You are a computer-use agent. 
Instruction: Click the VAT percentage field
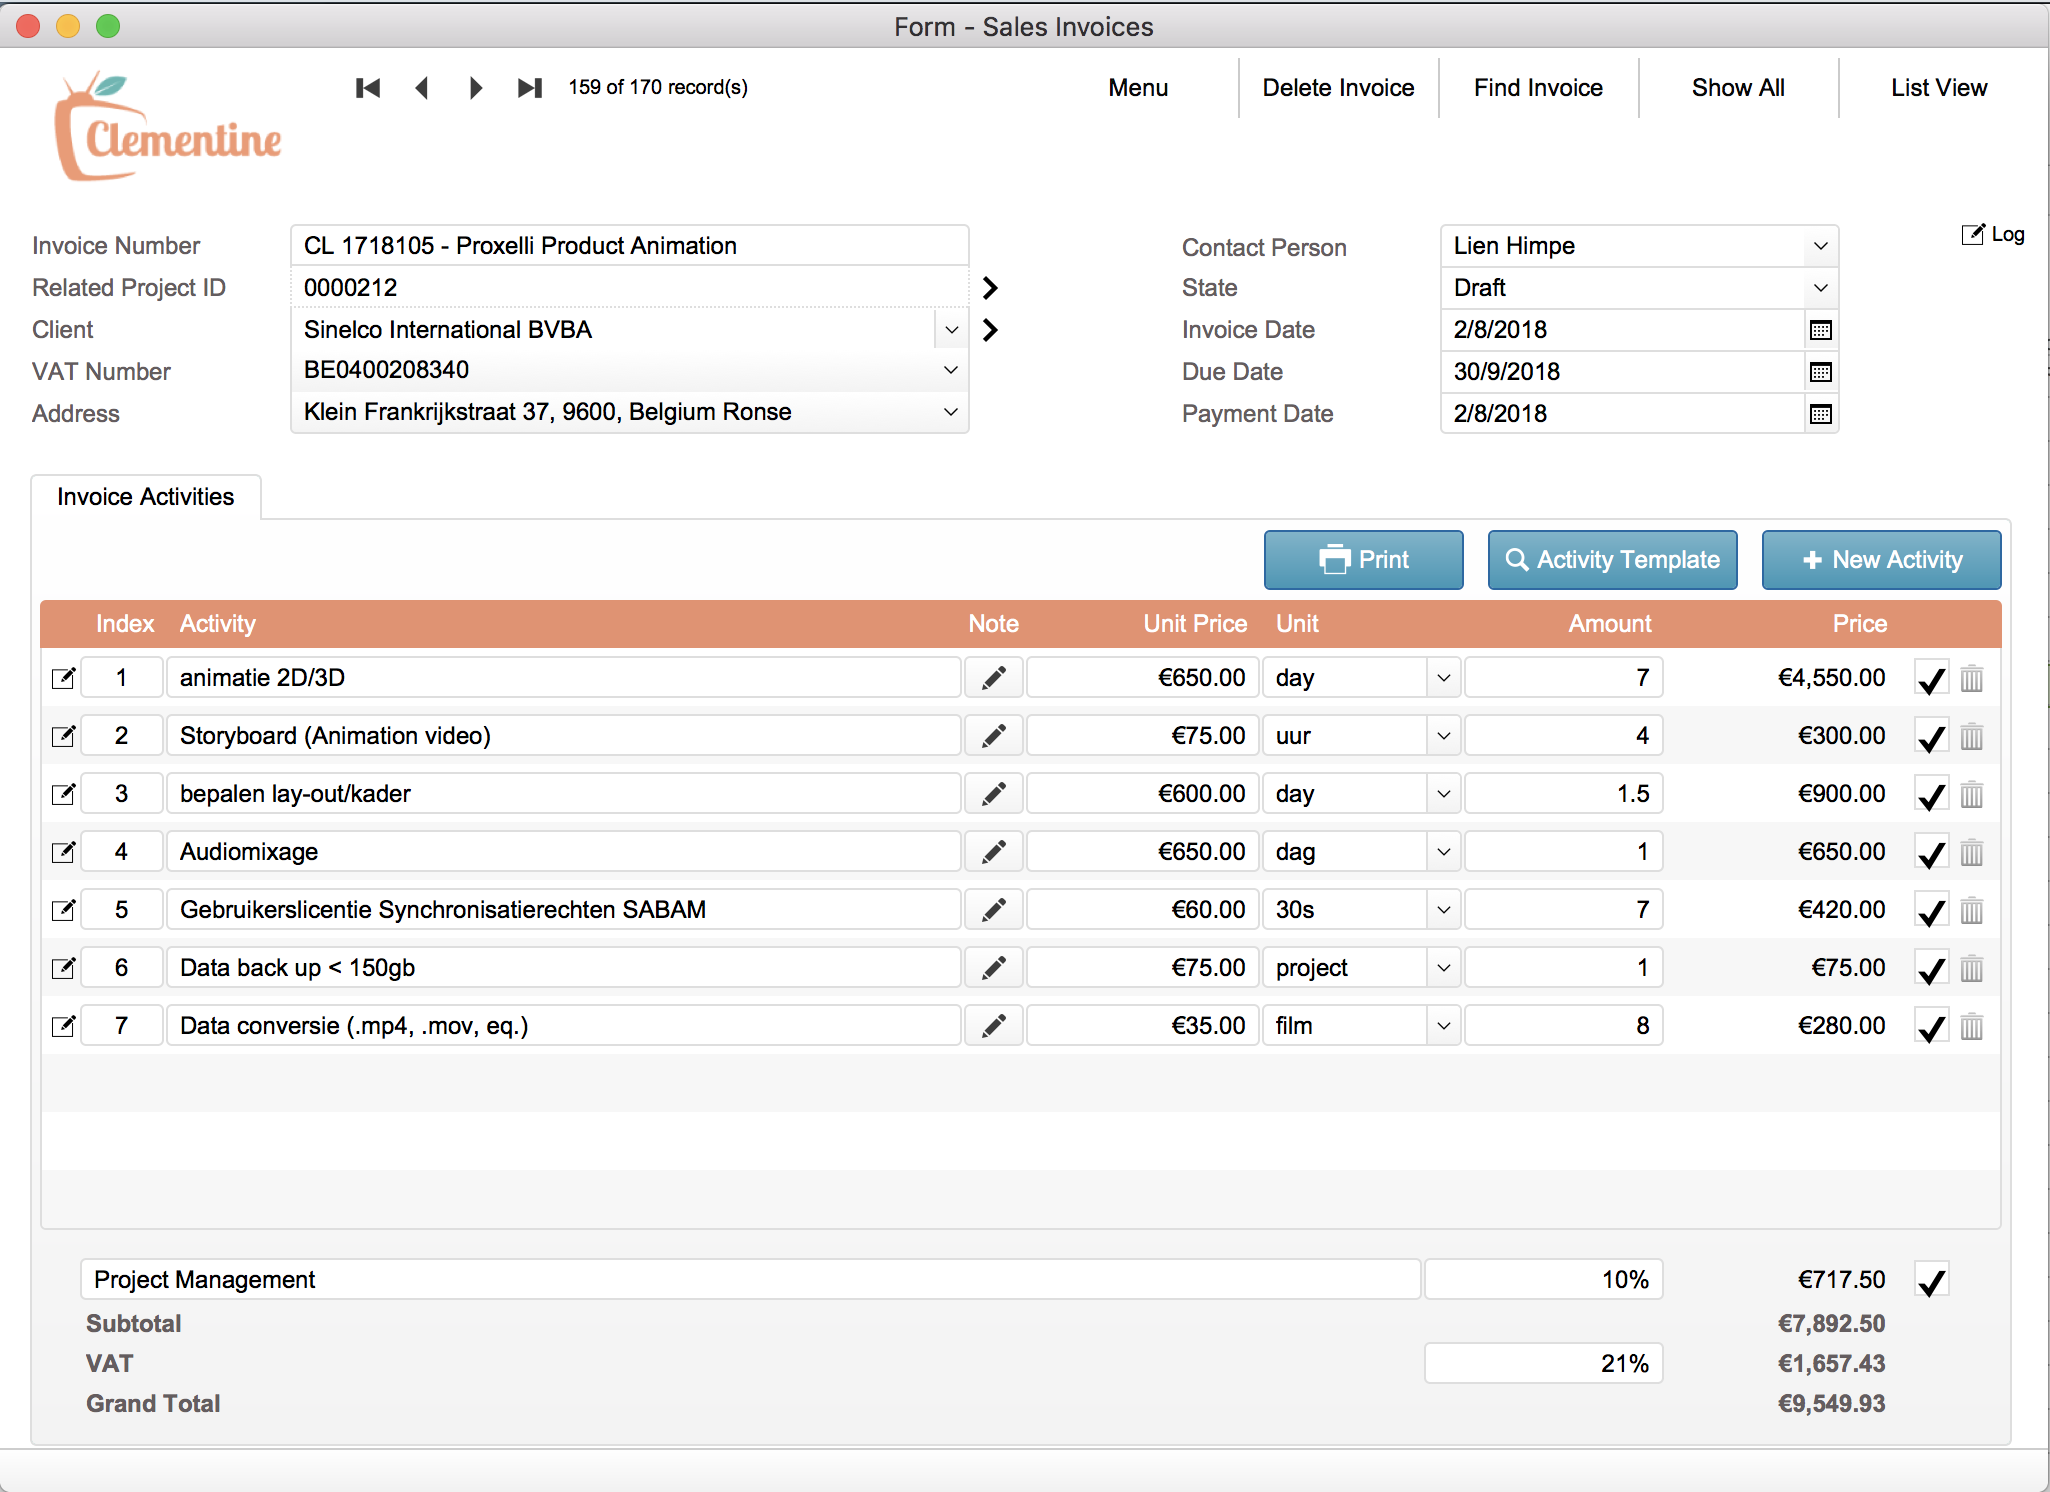1544,1364
